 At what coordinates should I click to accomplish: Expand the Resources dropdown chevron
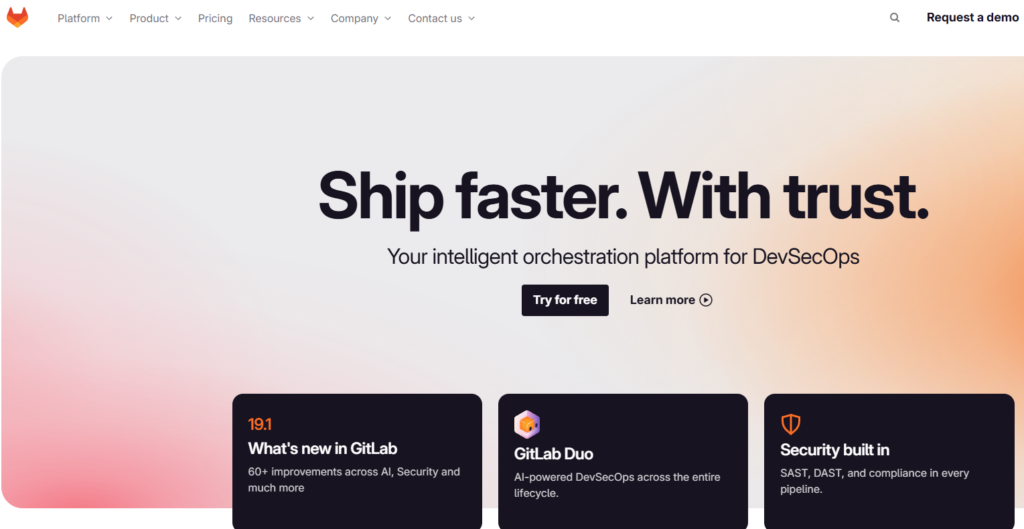[311, 18]
